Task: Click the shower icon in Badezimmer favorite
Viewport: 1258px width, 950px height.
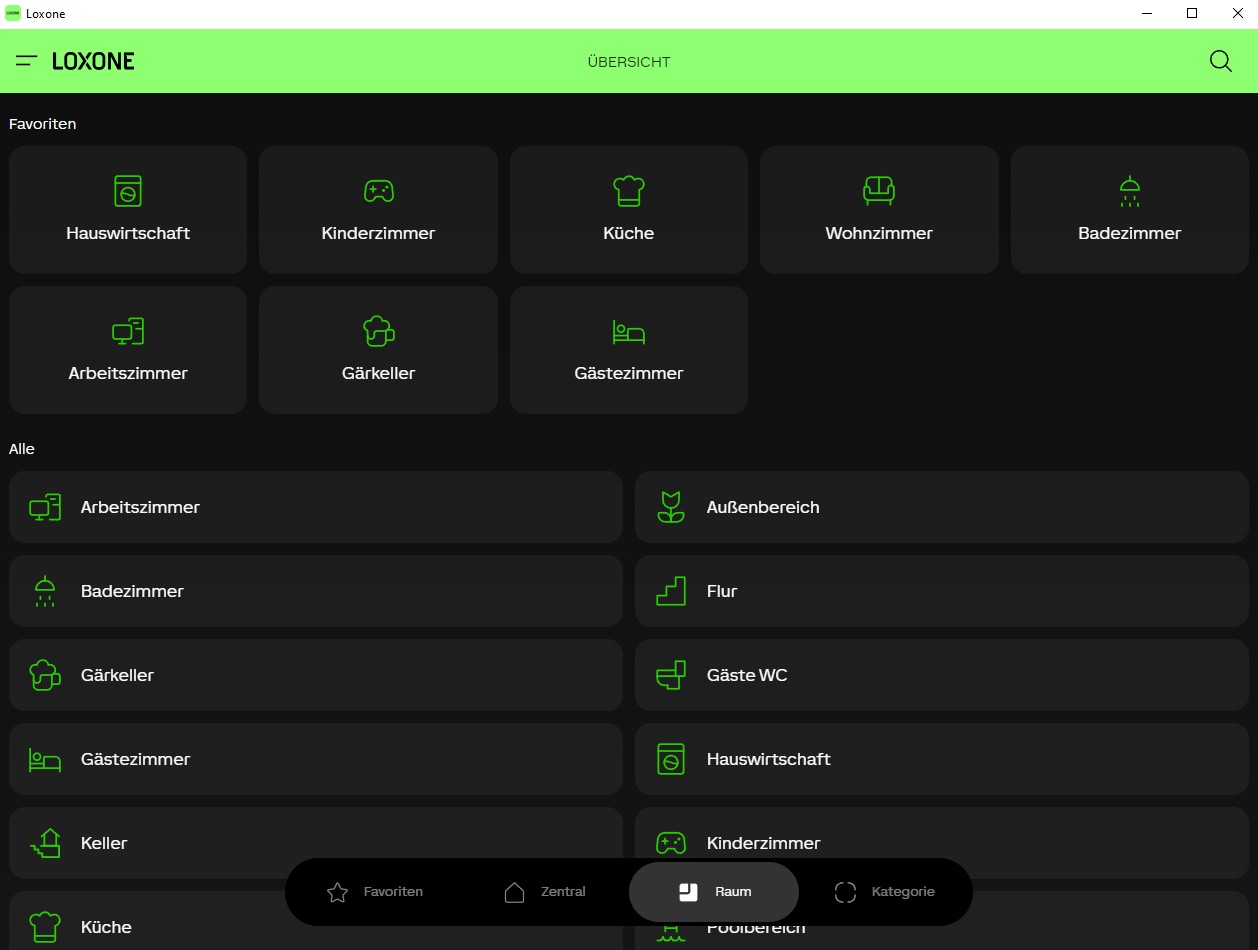Action: 1129,191
